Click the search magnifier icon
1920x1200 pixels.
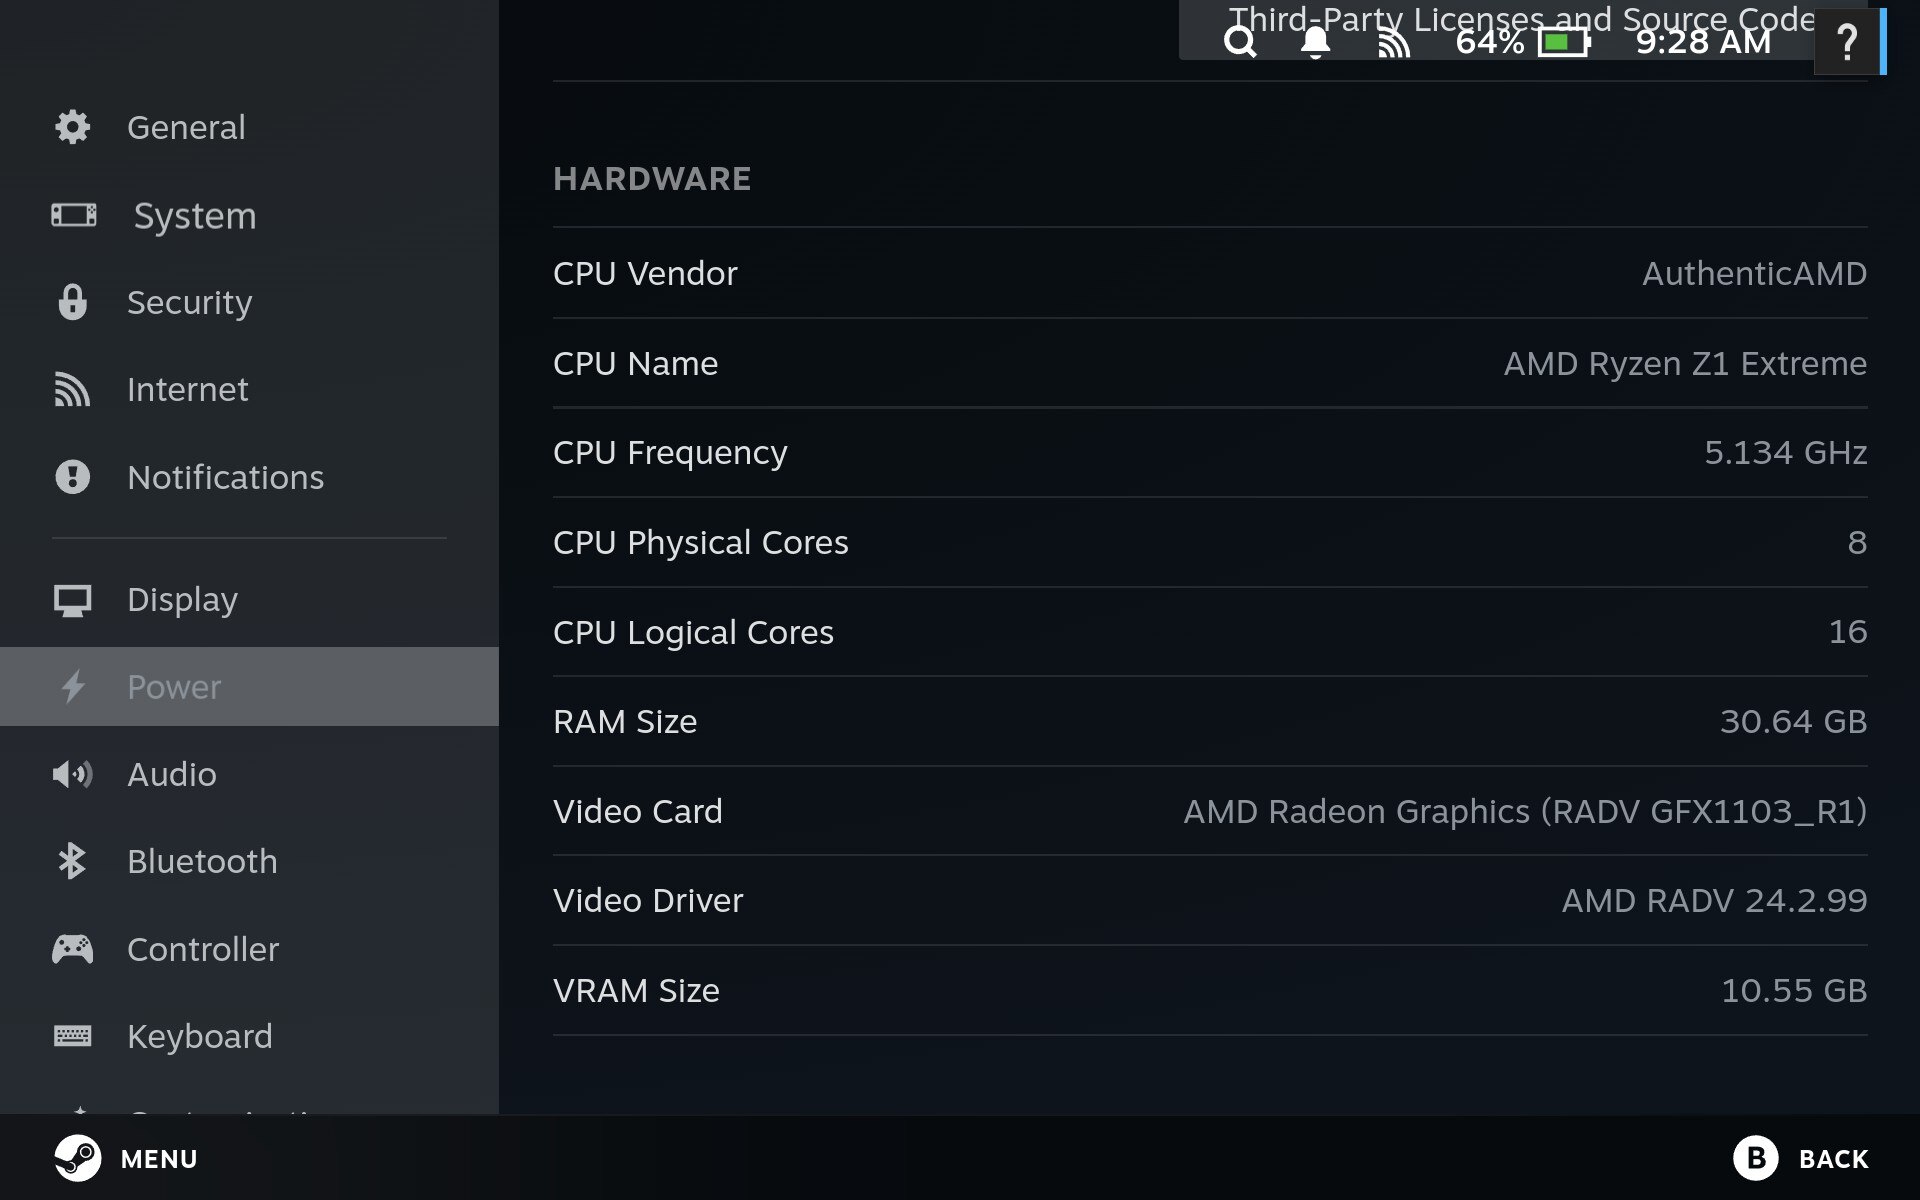point(1240,42)
